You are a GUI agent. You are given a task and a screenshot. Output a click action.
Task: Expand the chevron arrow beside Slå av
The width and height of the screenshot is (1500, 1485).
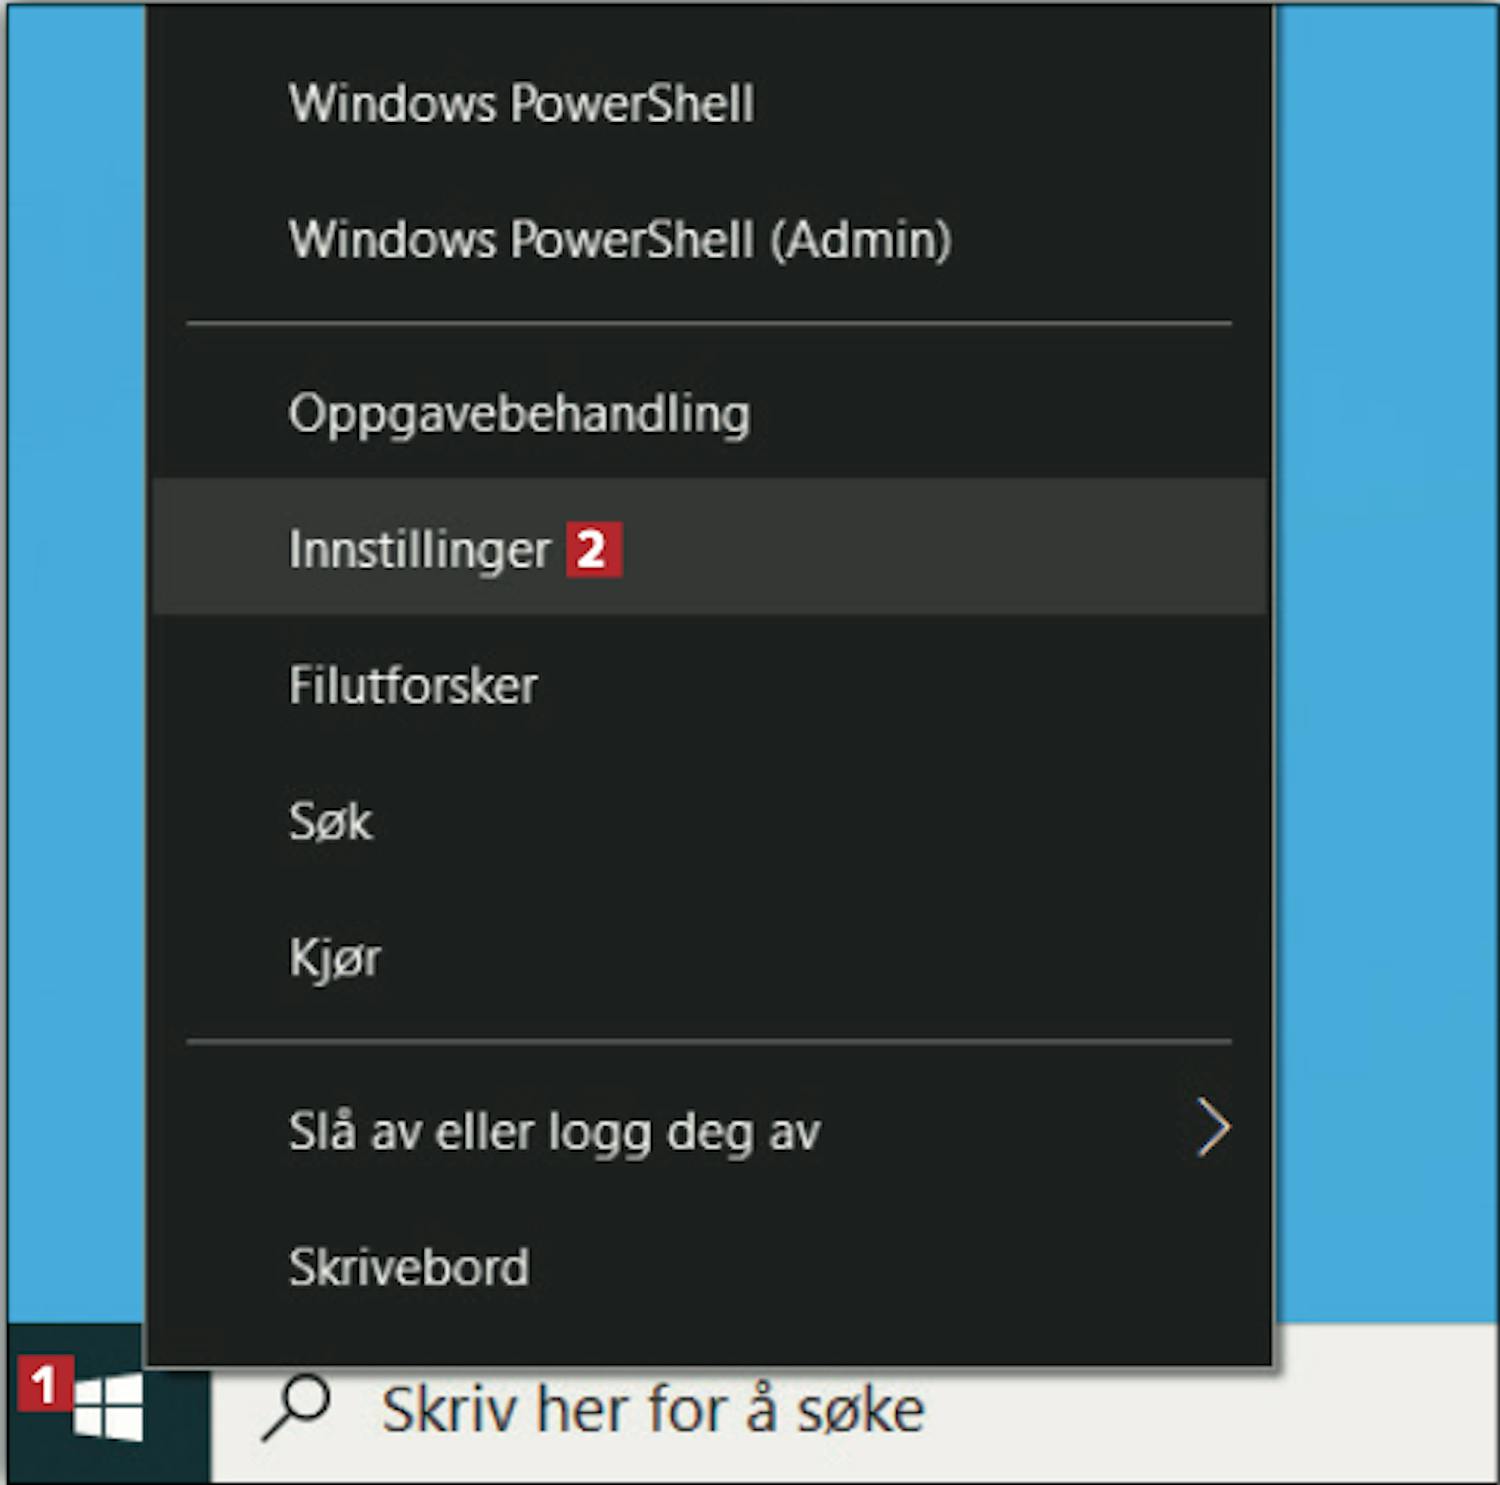tap(1213, 1129)
